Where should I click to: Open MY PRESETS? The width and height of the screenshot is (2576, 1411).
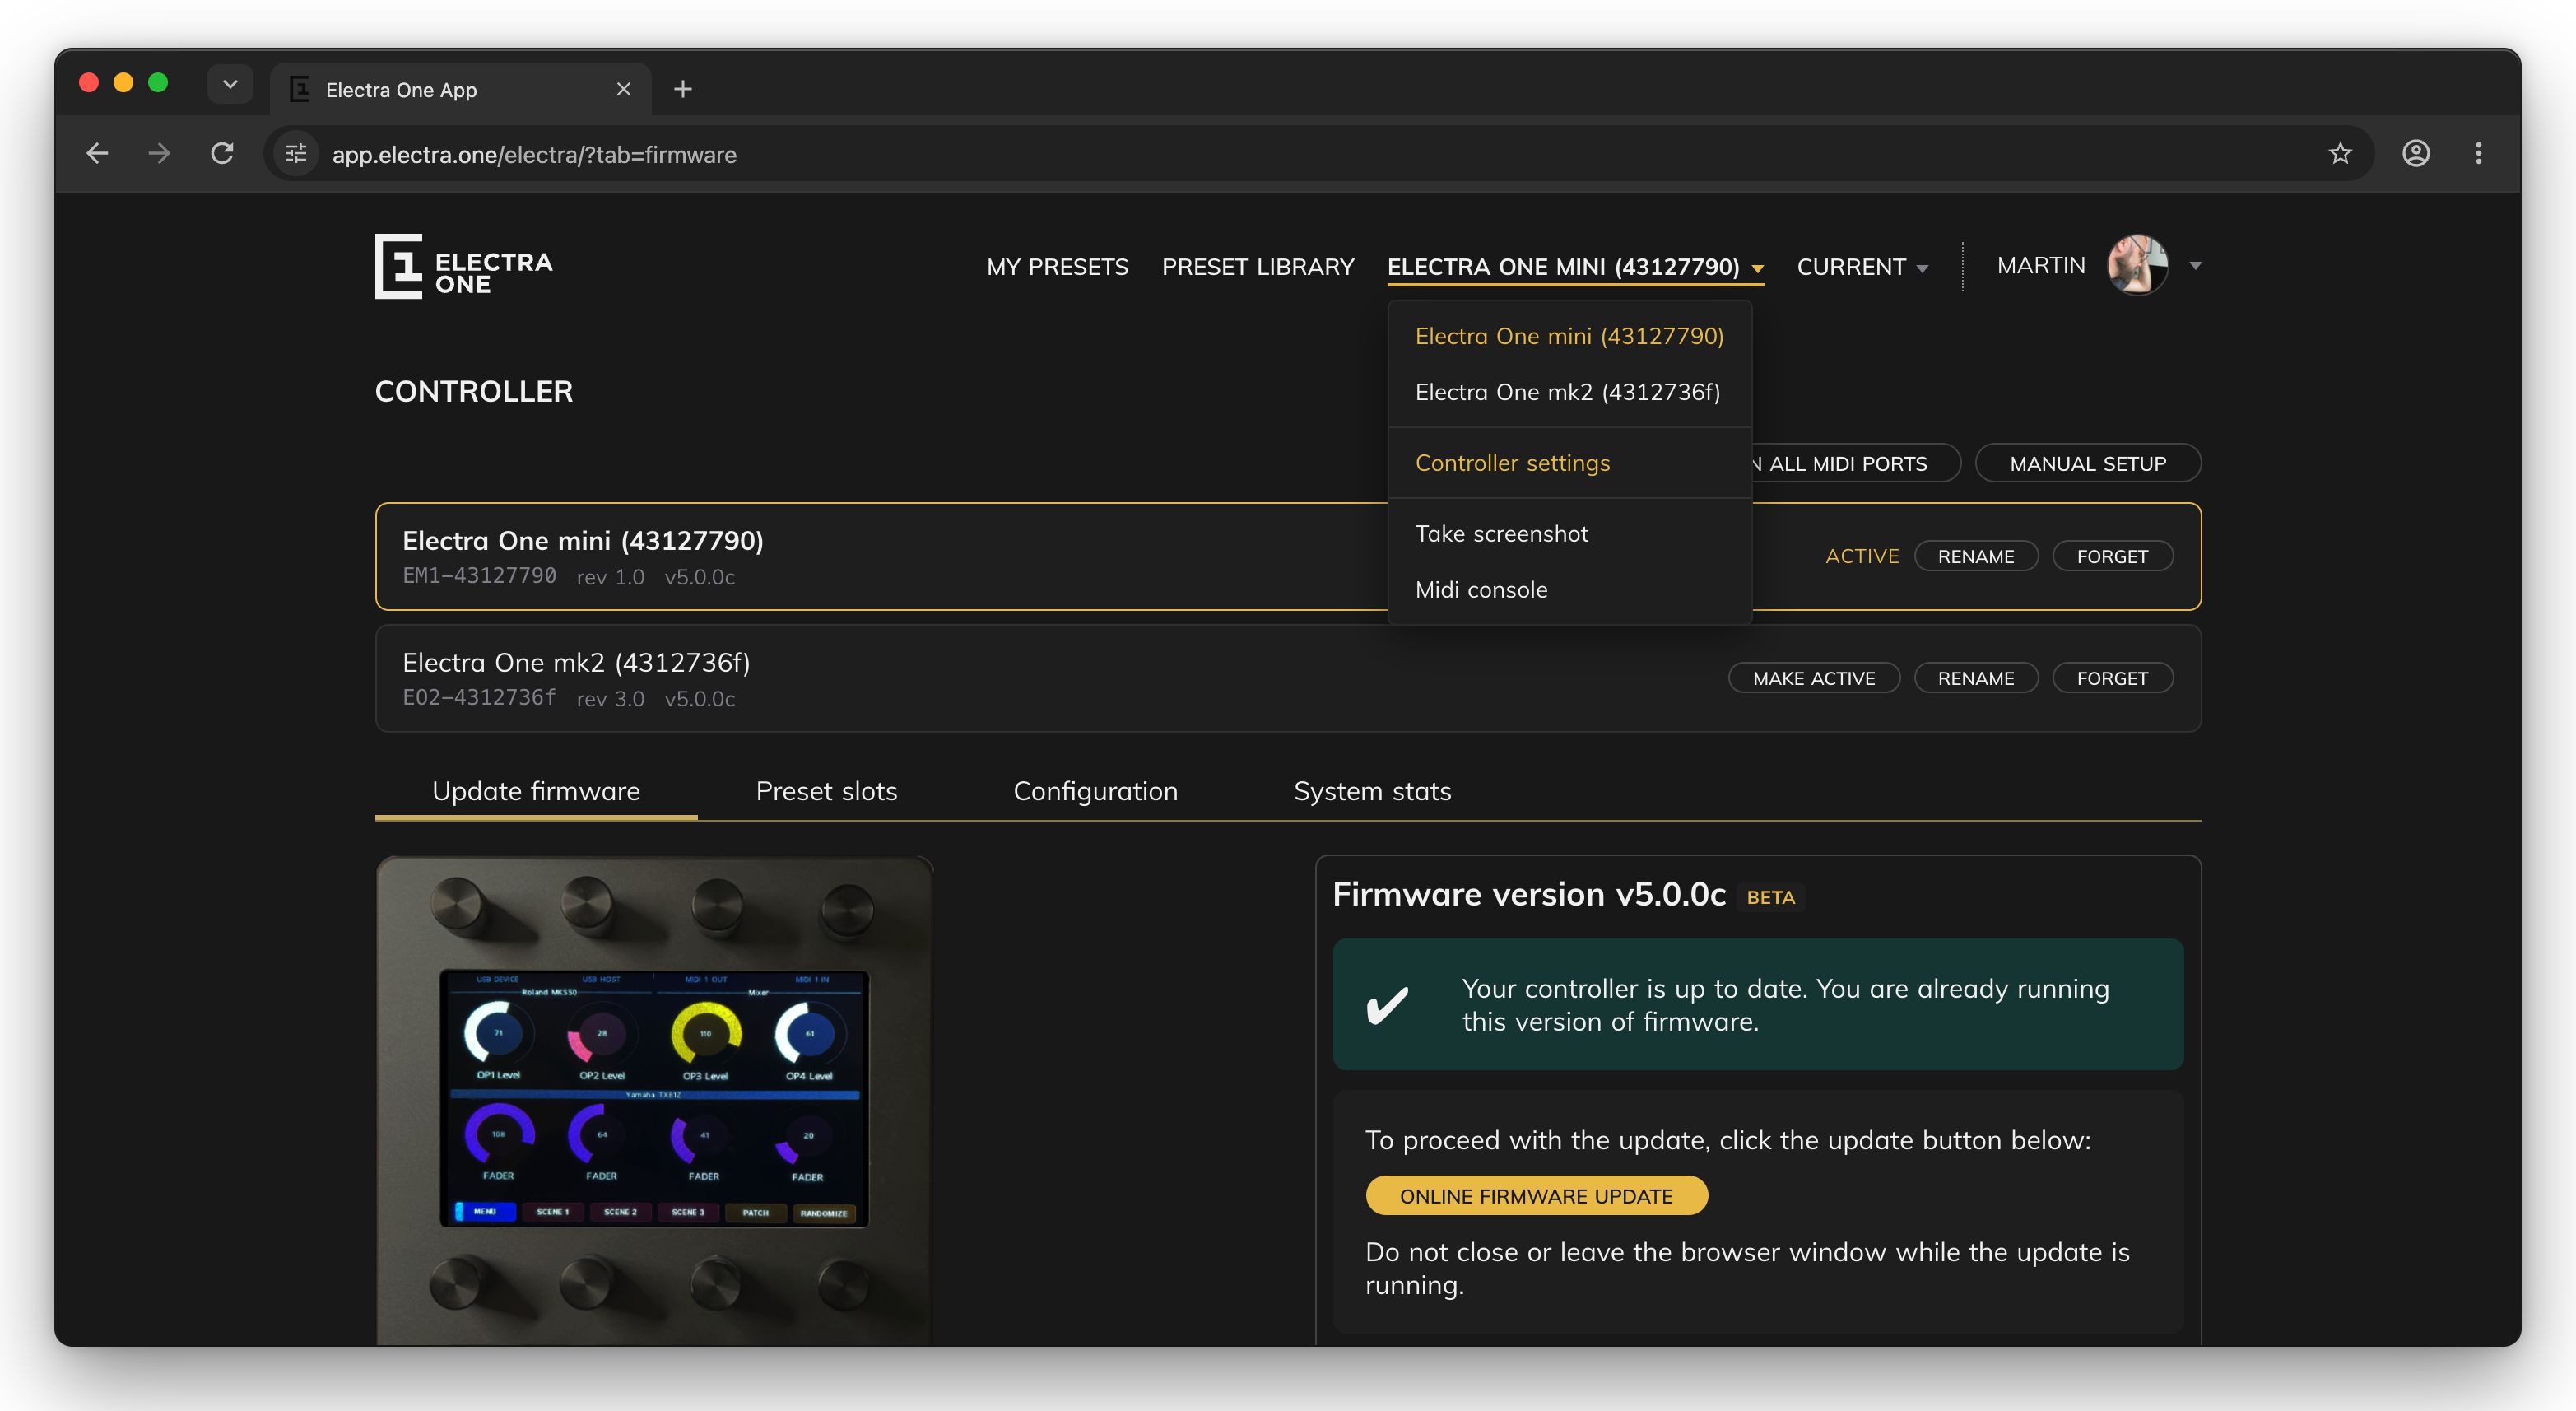[x=1057, y=267]
